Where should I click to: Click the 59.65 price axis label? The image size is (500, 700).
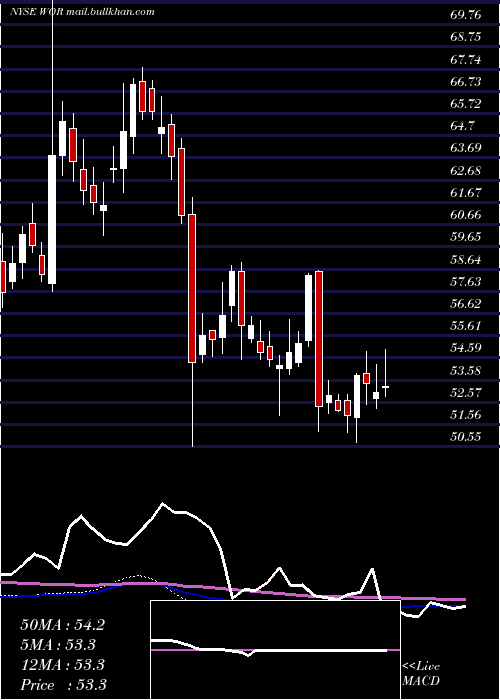pyautogui.click(x=466, y=237)
